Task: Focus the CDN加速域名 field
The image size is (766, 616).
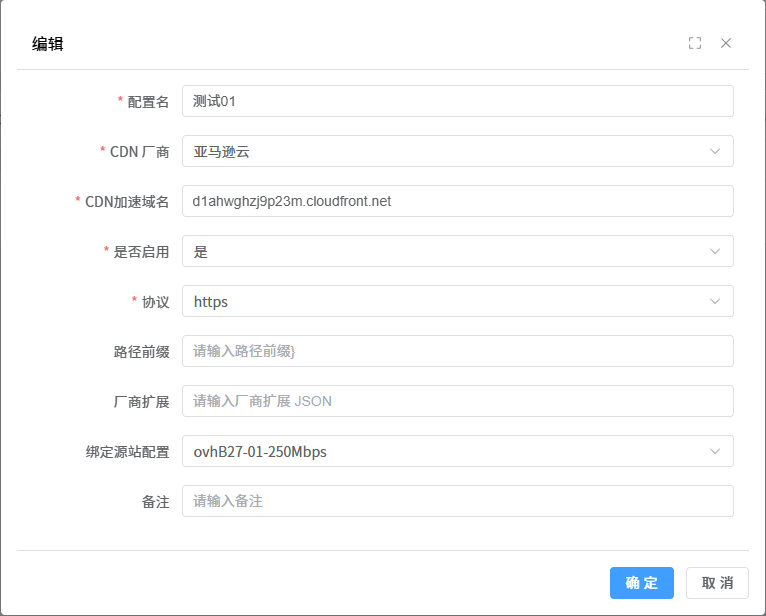Action: (x=458, y=201)
